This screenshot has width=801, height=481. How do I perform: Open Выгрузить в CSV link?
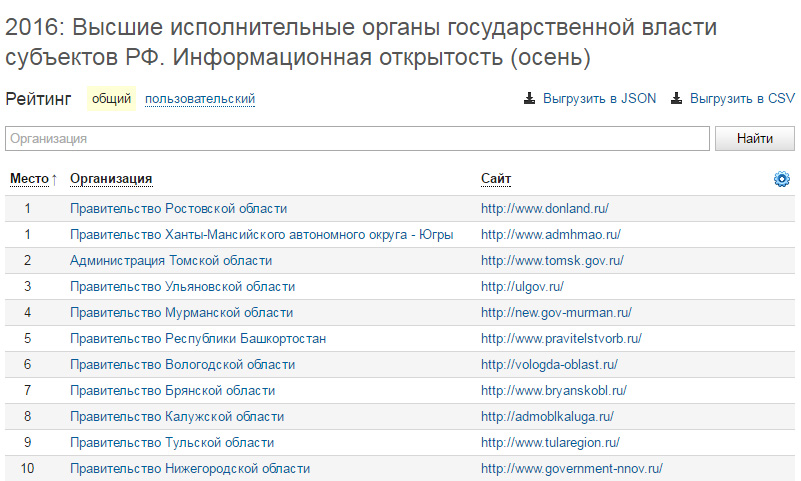click(x=742, y=99)
